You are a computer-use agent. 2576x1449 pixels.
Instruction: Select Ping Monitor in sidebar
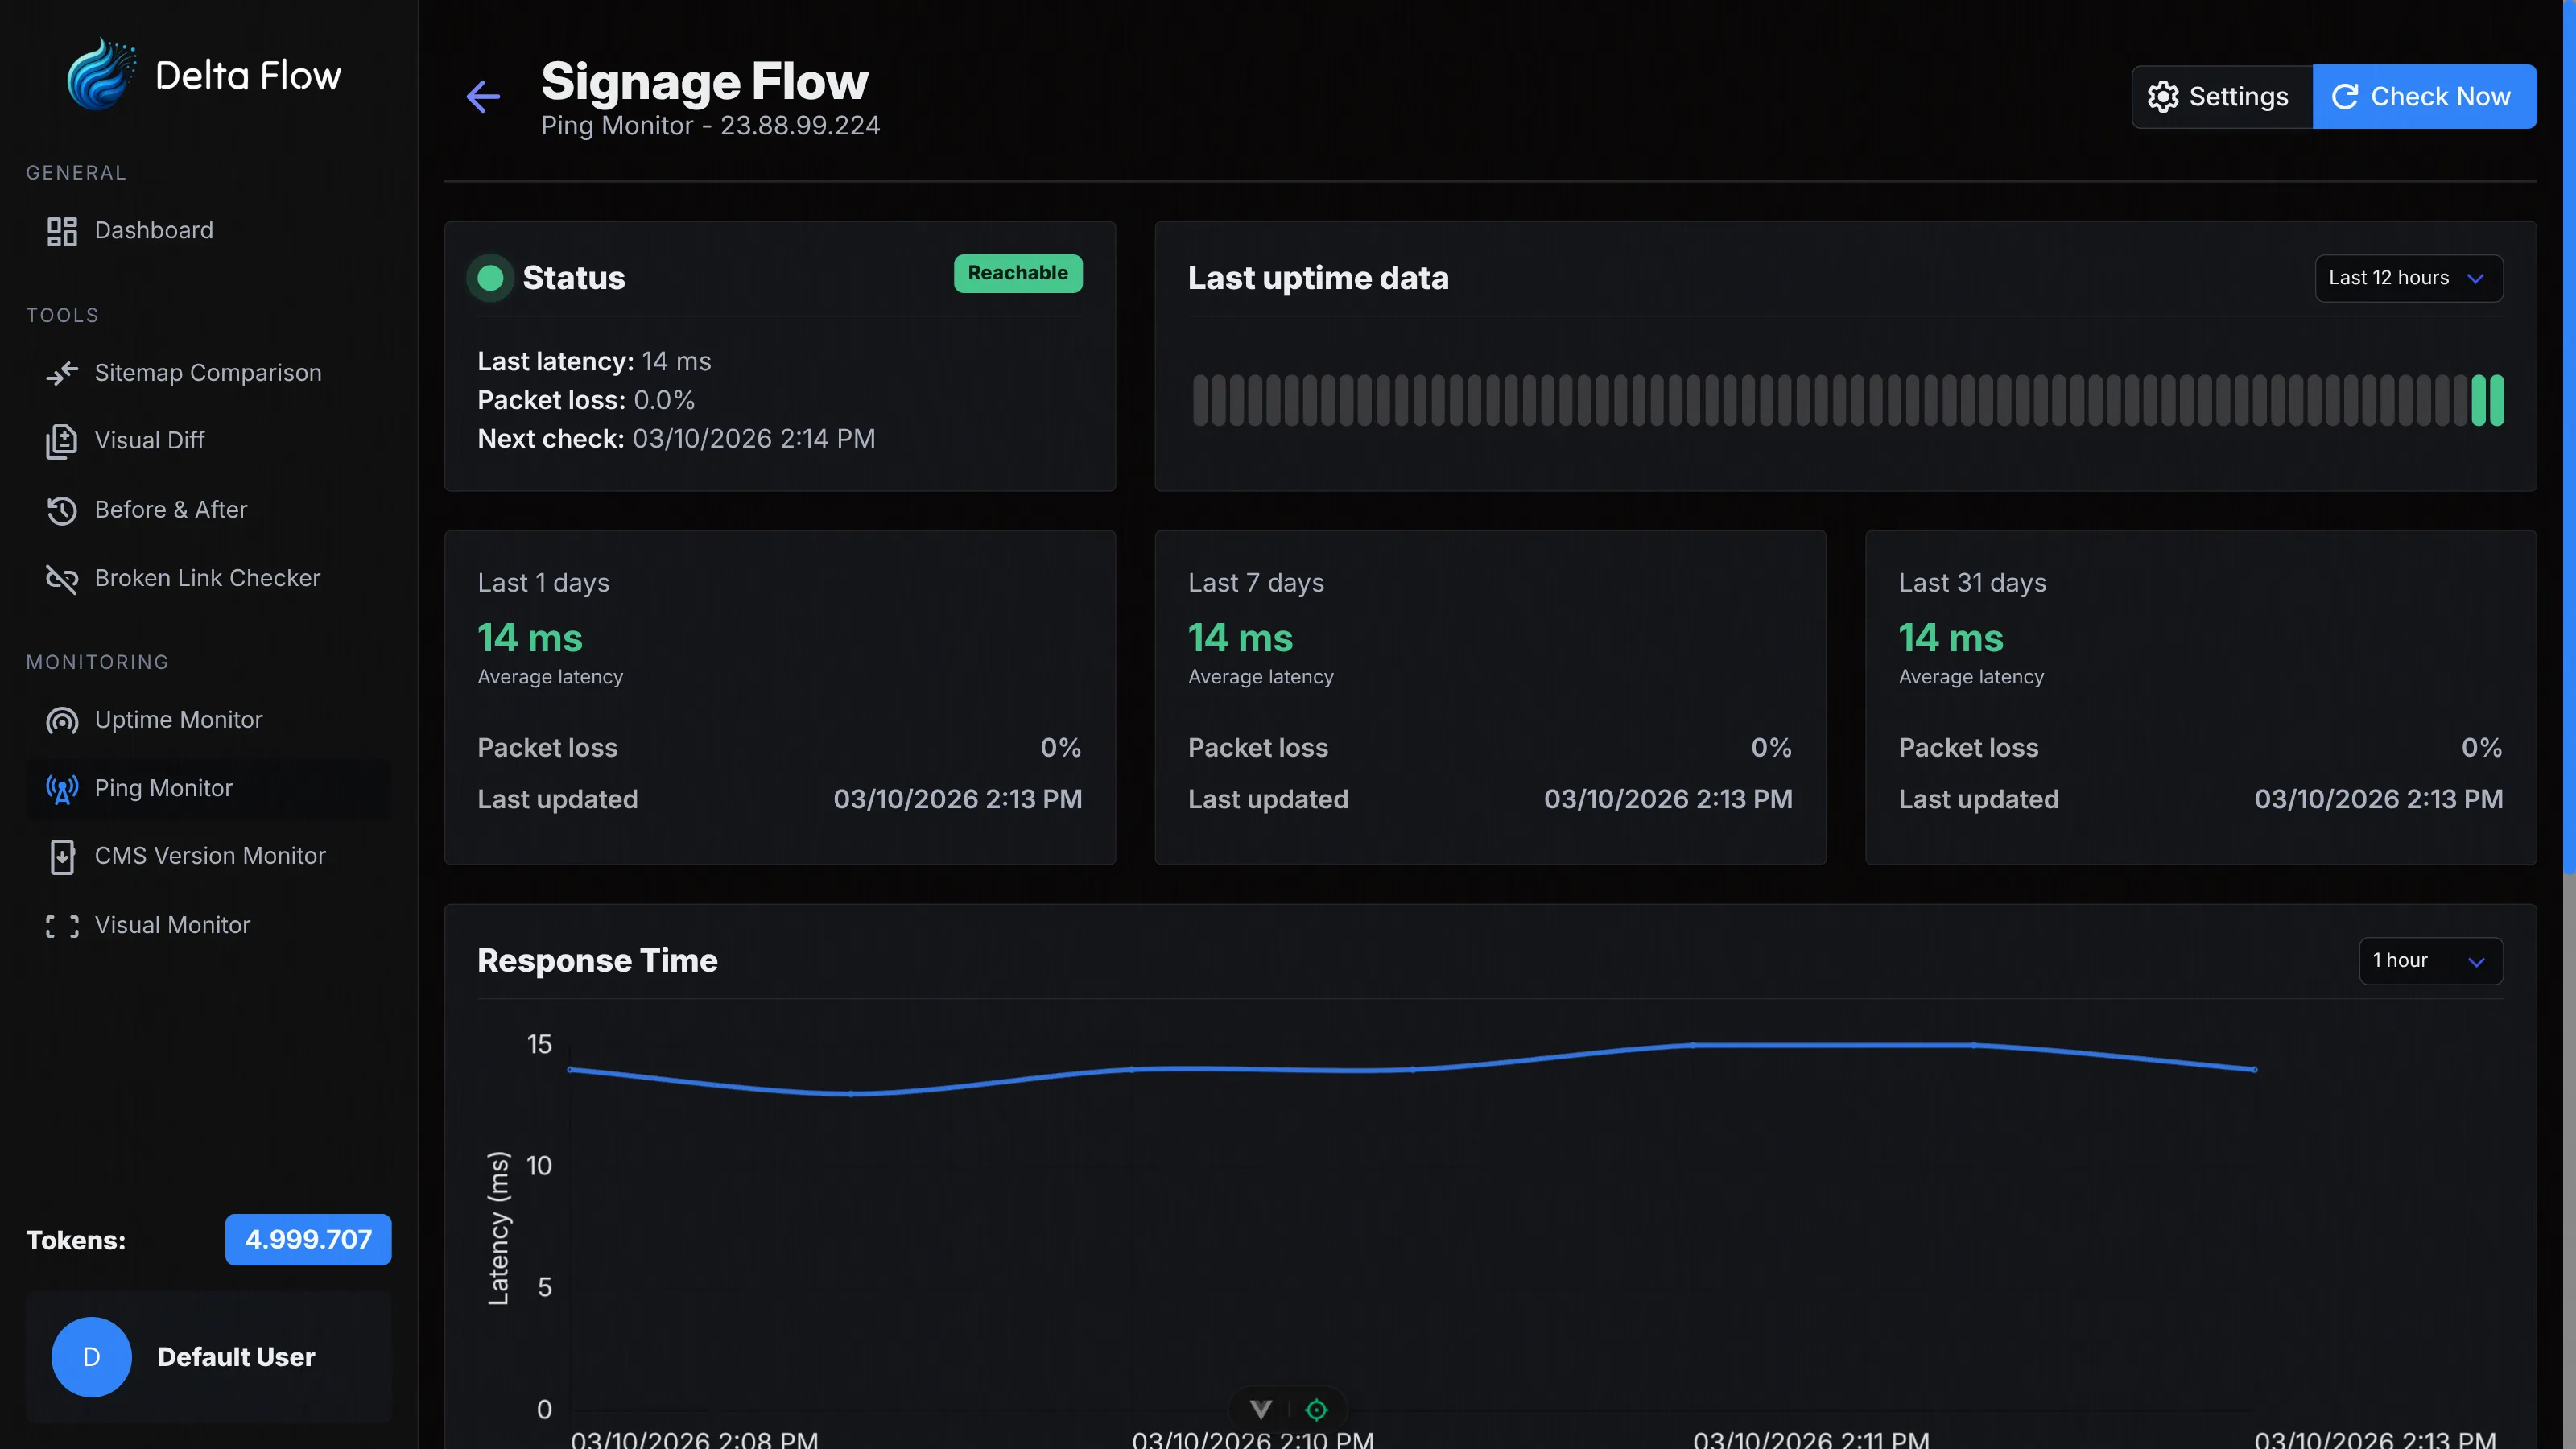(x=163, y=788)
